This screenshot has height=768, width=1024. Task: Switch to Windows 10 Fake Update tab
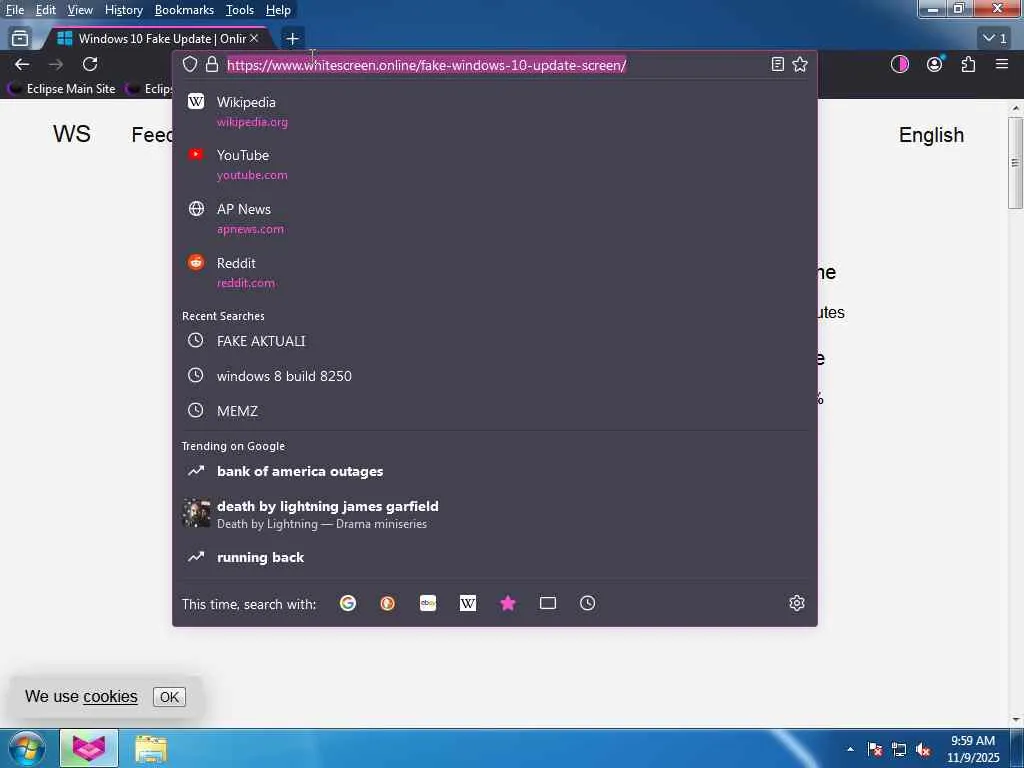pos(155,39)
